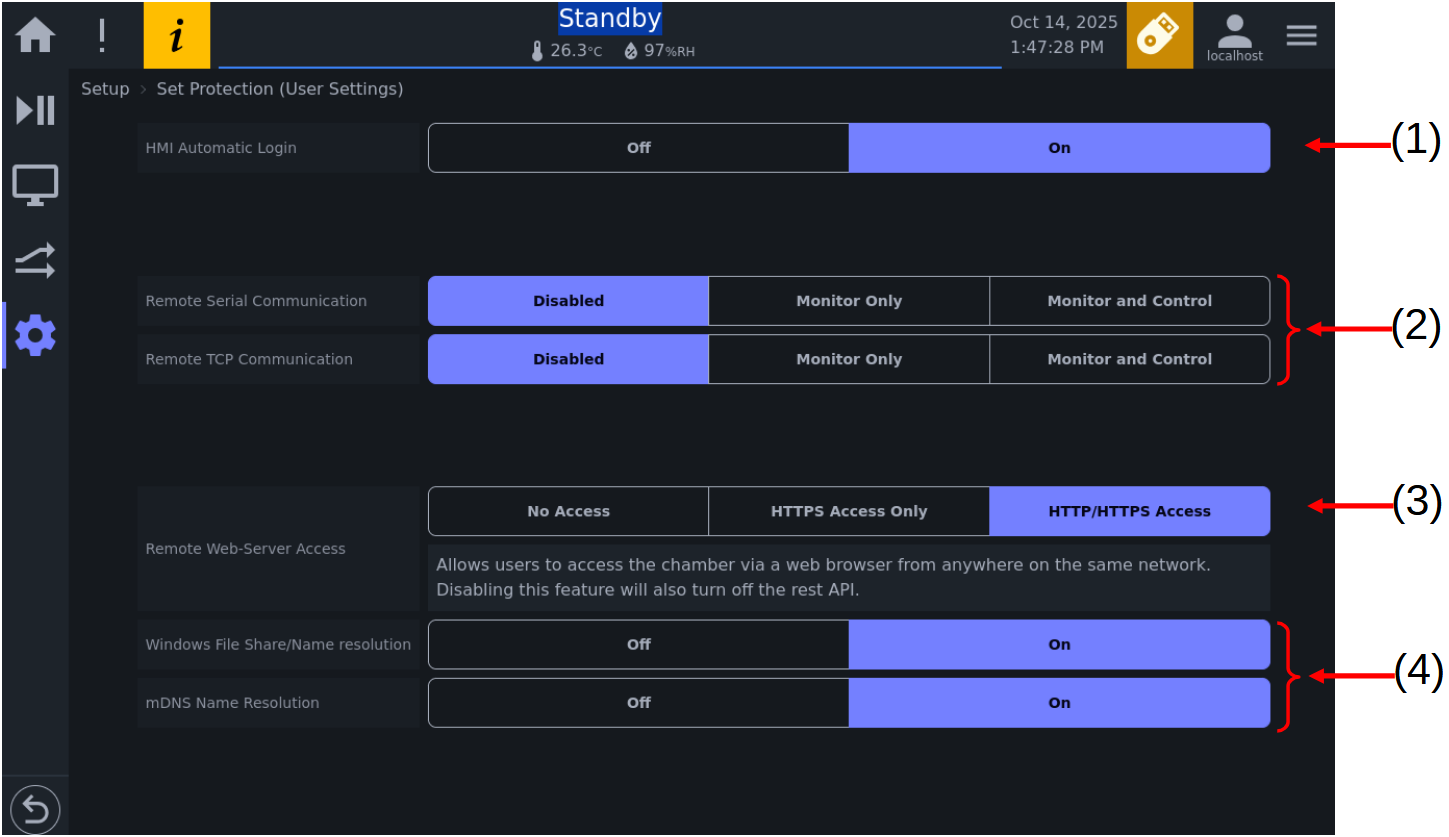Screen dimensions: 1449x837
Task: Click Set Protection (User Settings) breadcrumb
Action: (280, 89)
